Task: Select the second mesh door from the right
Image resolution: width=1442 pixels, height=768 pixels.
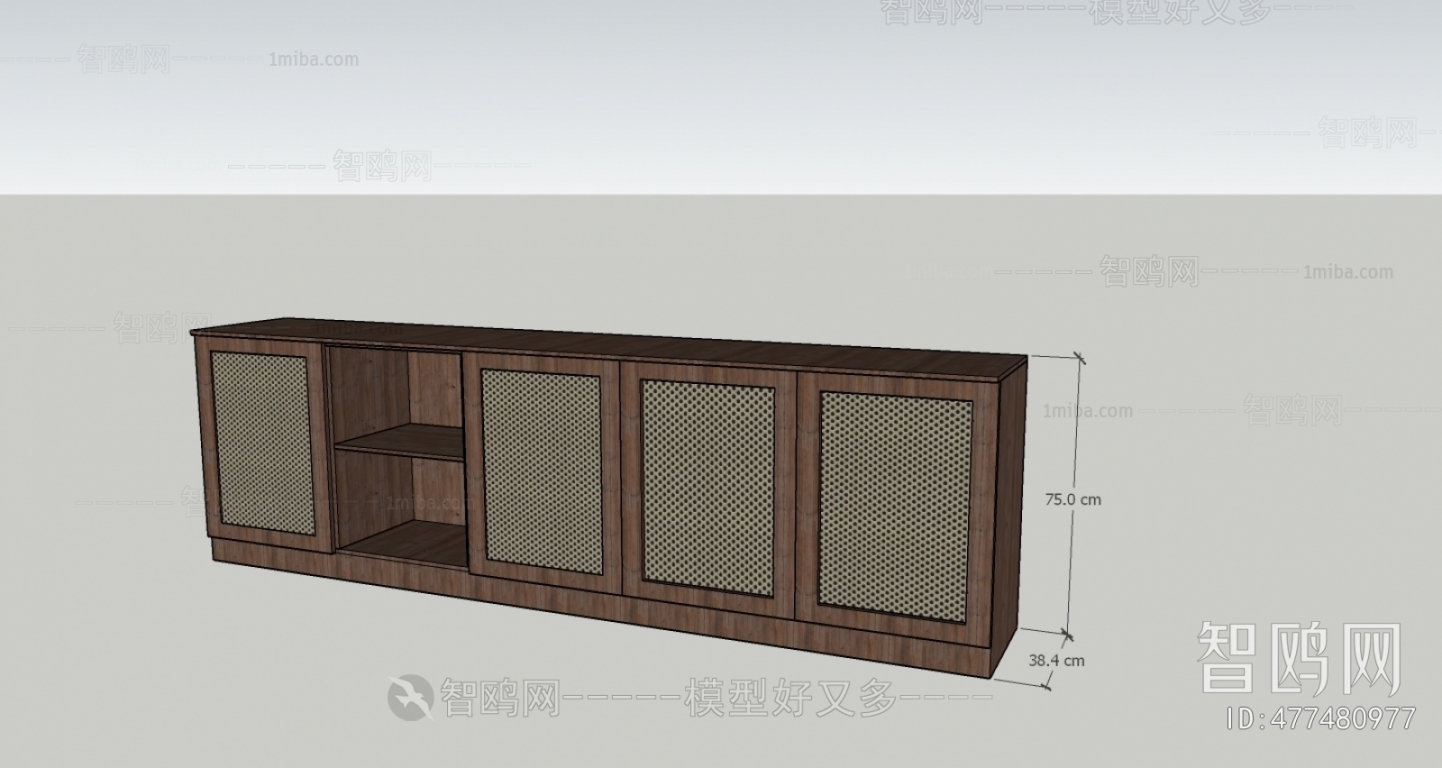Action: pyautogui.click(x=708, y=488)
